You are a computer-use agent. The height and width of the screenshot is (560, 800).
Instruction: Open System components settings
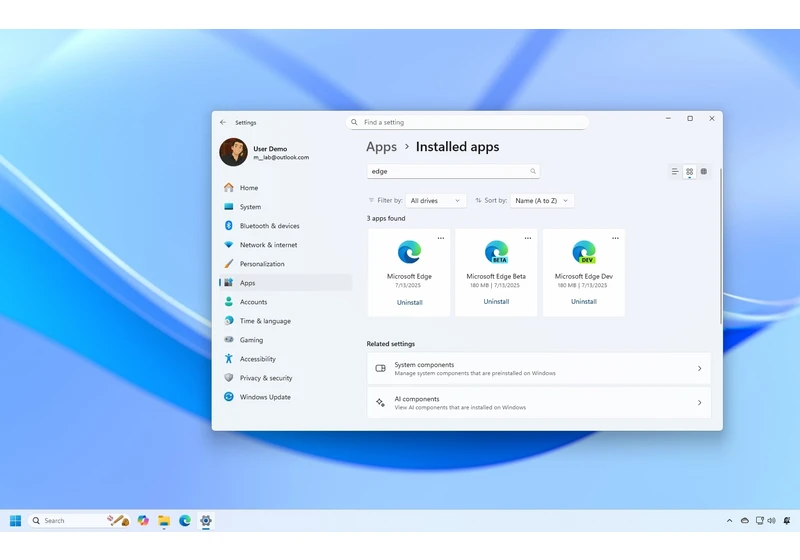(539, 368)
